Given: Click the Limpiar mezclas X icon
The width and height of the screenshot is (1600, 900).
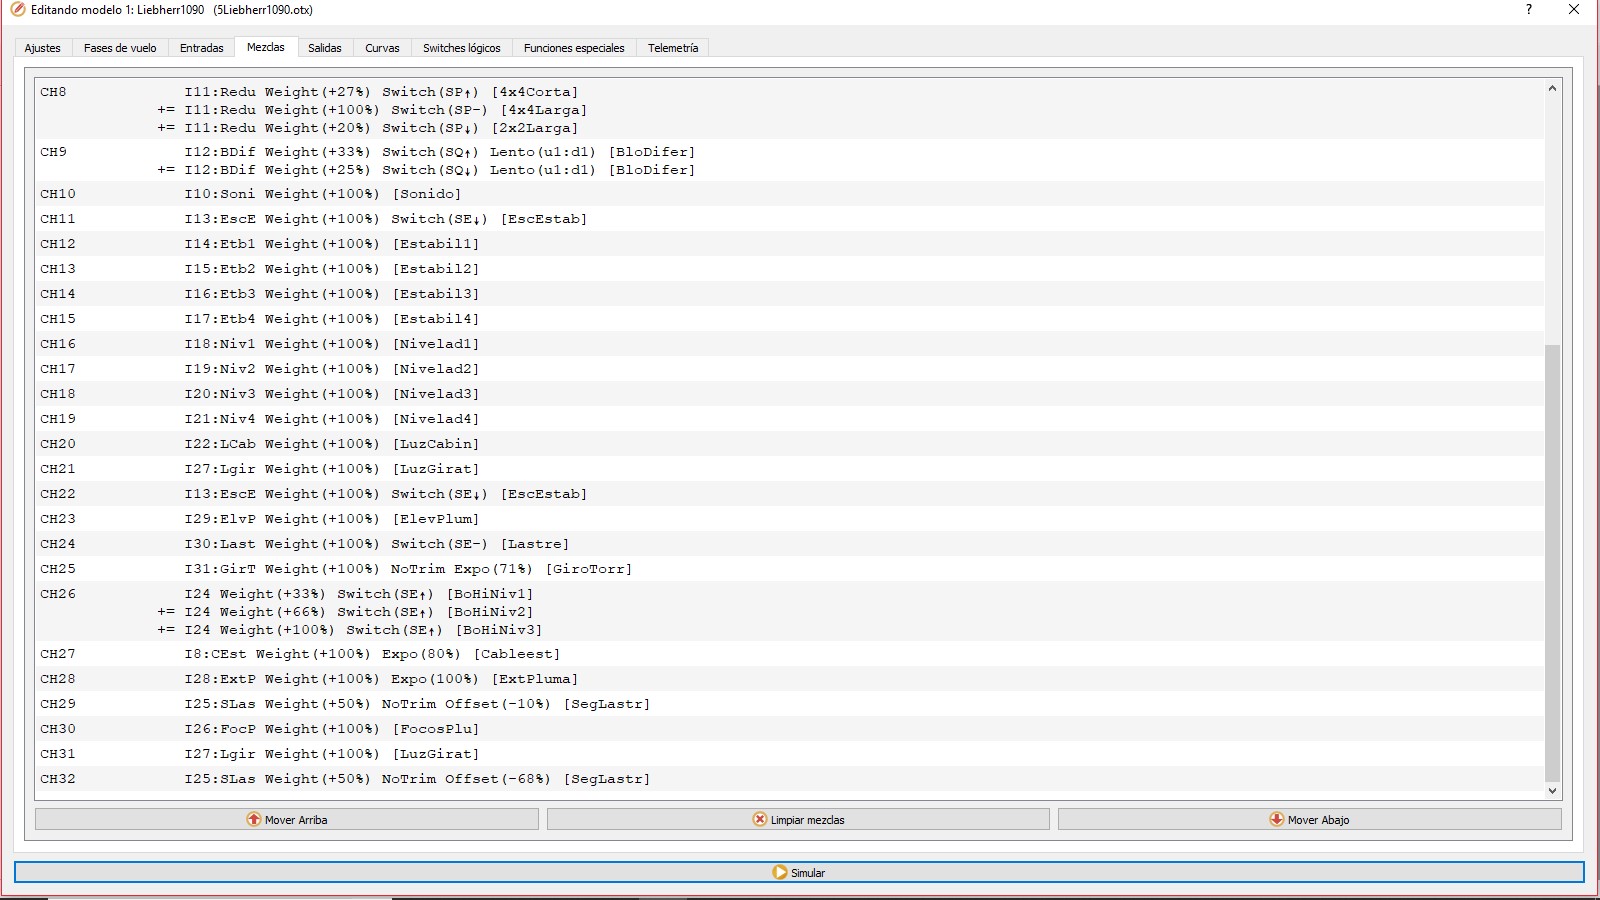Looking at the screenshot, I should [x=760, y=819].
